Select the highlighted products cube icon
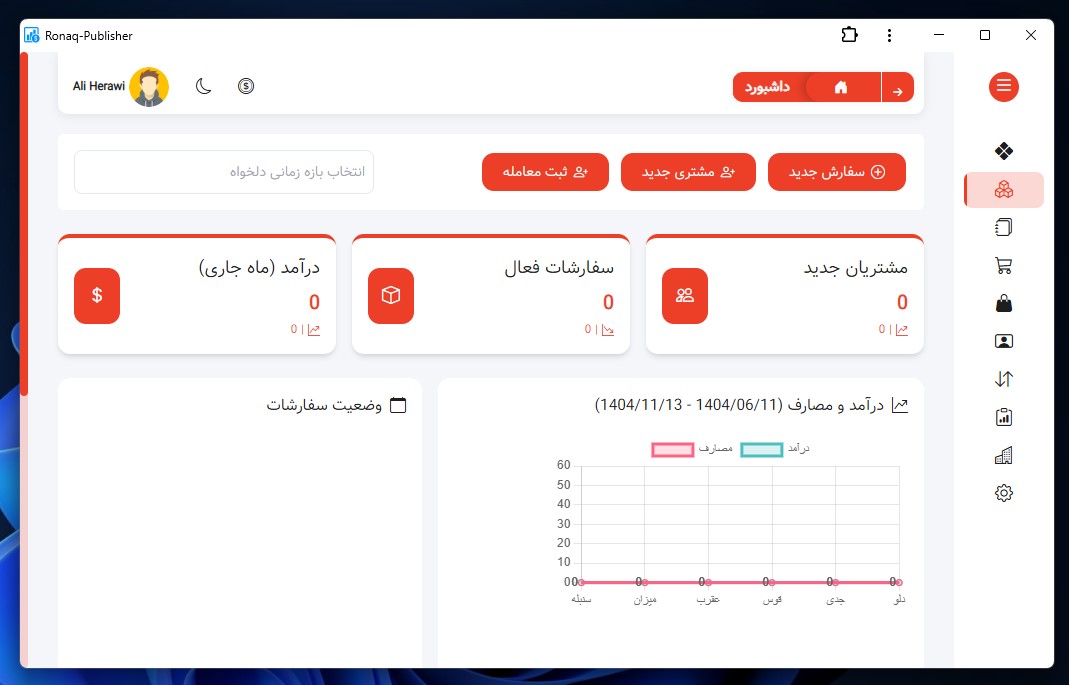Screen dimensions: 1069x685 1004,189
